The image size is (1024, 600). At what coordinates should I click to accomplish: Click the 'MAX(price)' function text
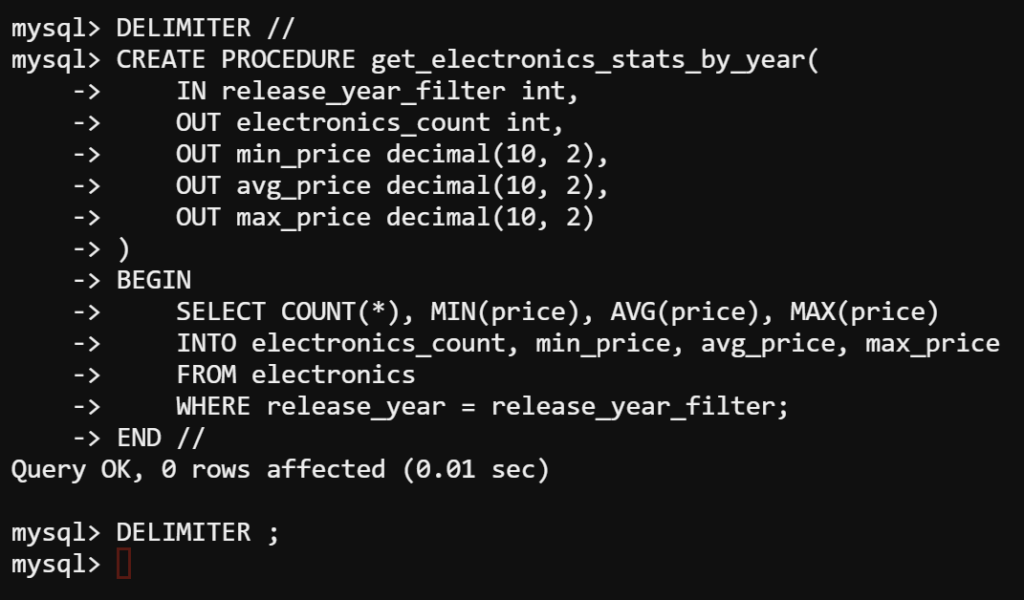(x=864, y=312)
